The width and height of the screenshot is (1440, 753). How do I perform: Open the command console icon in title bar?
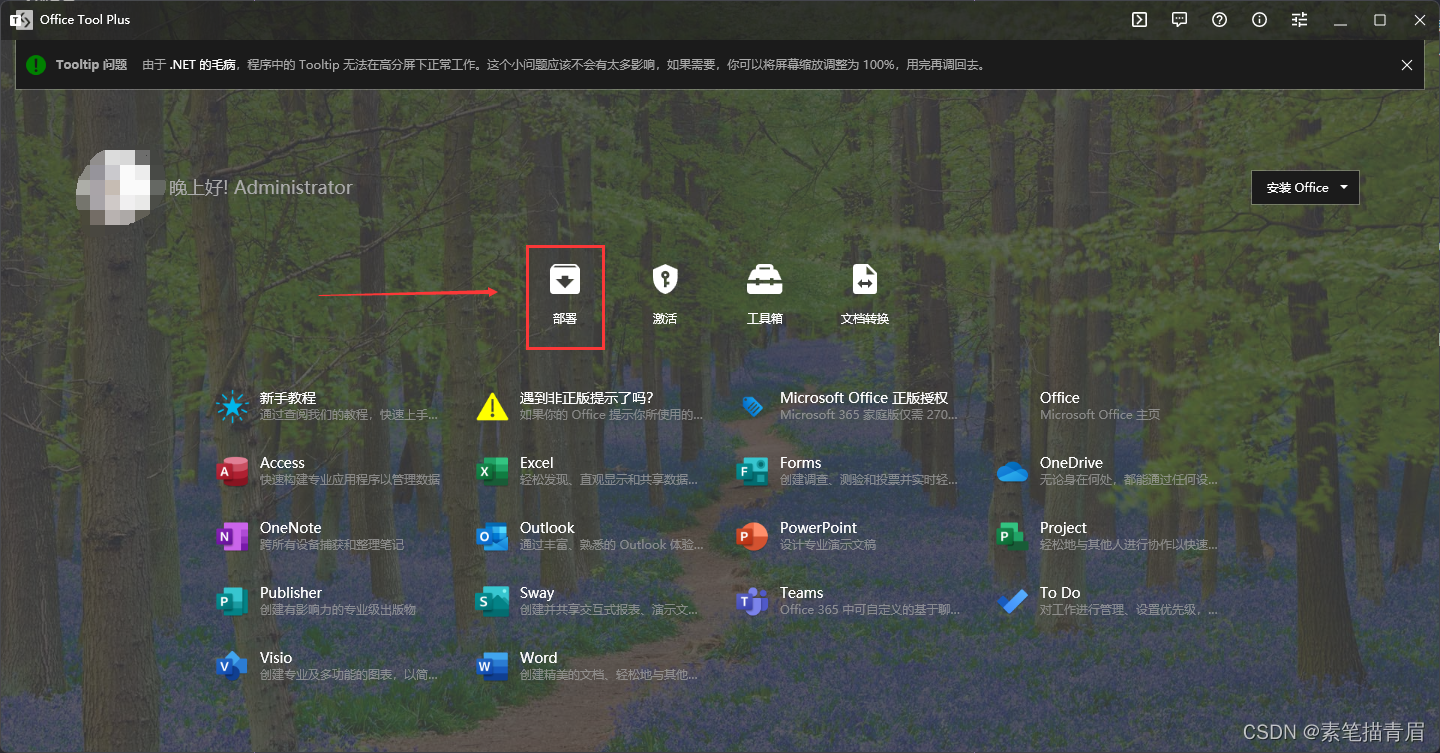[1139, 19]
